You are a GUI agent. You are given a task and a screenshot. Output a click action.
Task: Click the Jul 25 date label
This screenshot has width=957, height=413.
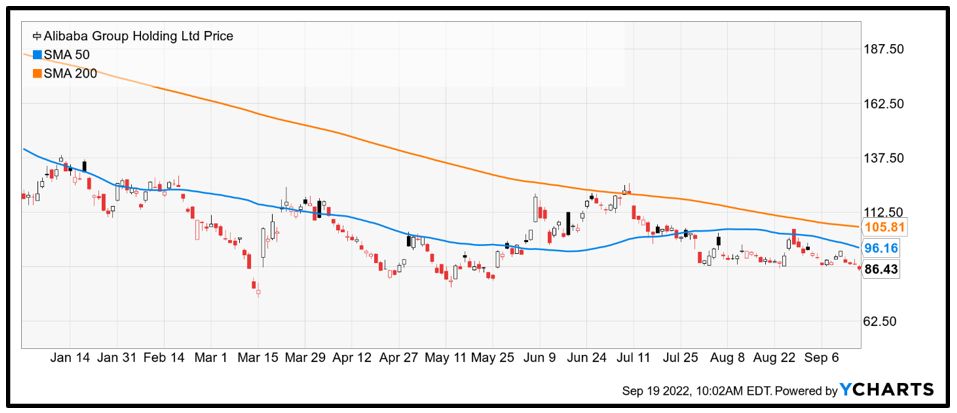click(681, 357)
